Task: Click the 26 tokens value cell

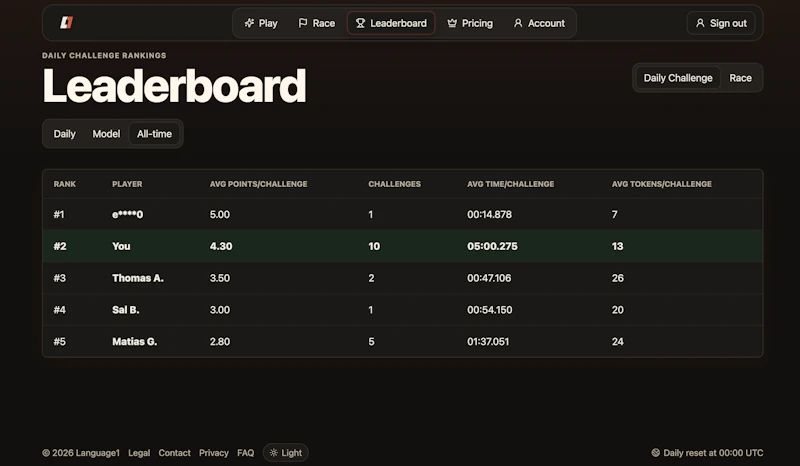Action: [x=618, y=278]
